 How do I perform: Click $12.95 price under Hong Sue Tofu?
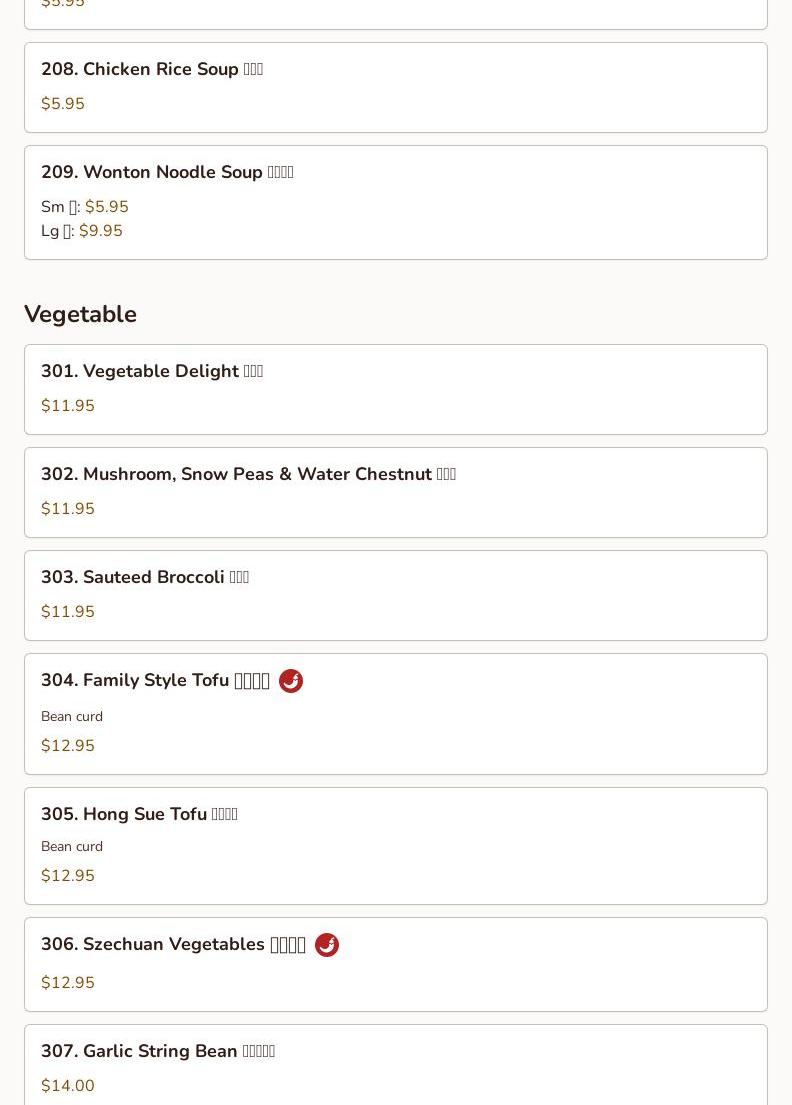pyautogui.click(x=68, y=876)
